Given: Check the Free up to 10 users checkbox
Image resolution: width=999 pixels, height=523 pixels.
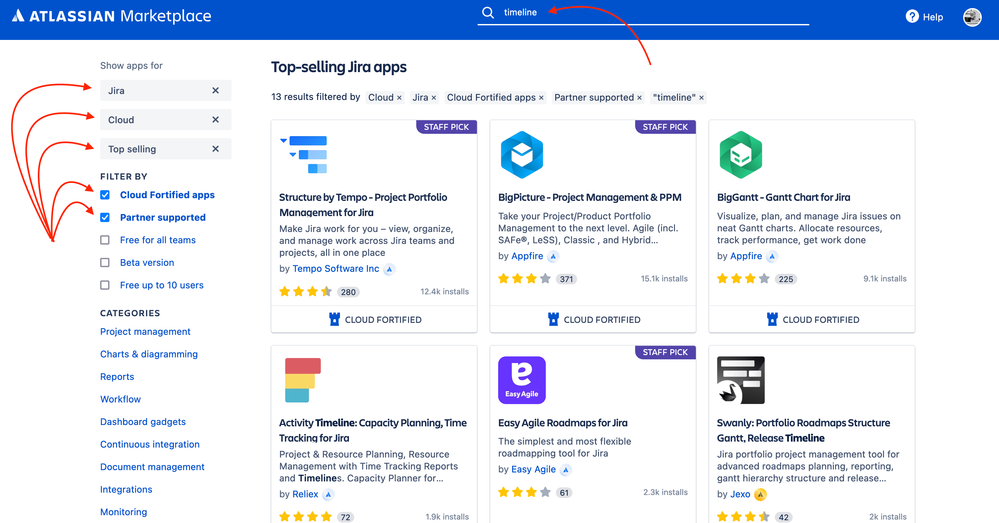Looking at the screenshot, I should (x=105, y=285).
